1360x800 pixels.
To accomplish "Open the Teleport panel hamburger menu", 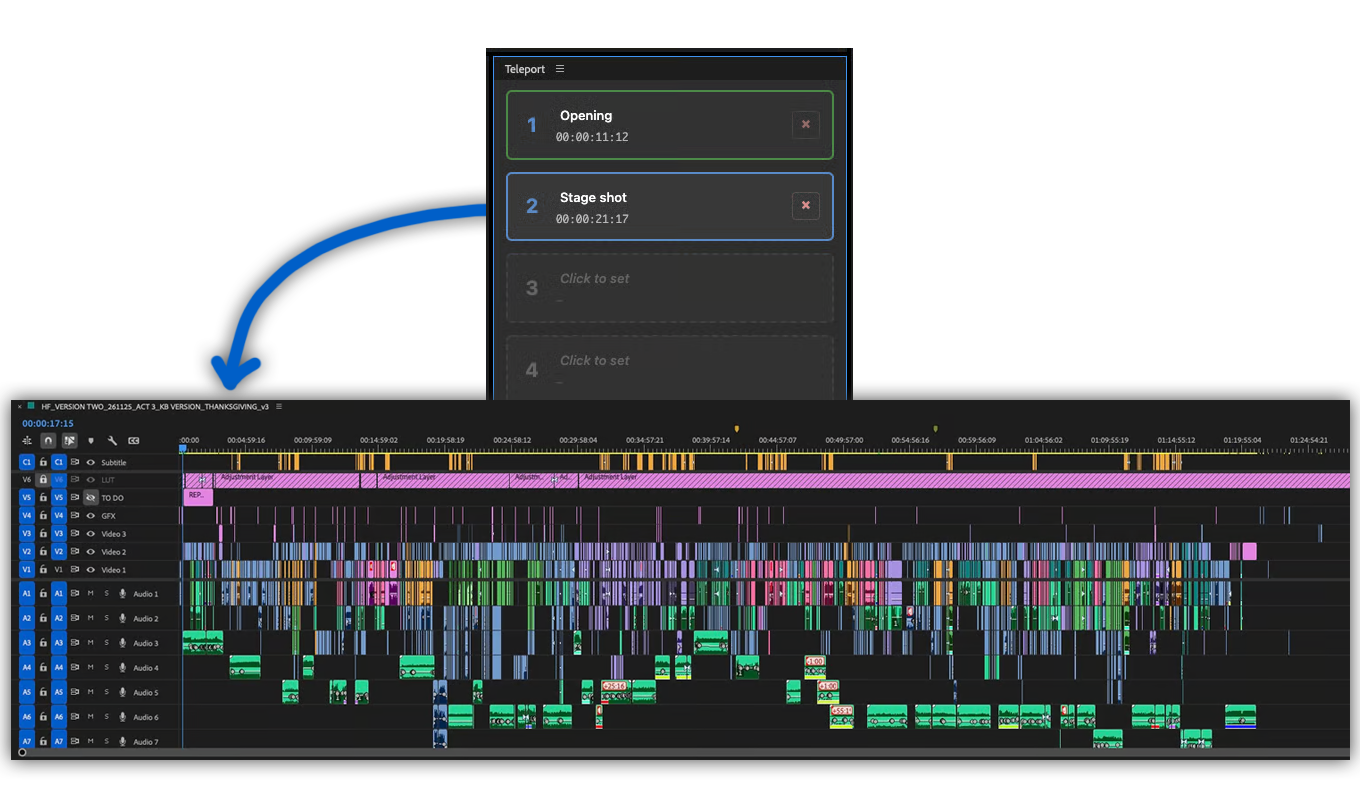I will (x=560, y=69).
